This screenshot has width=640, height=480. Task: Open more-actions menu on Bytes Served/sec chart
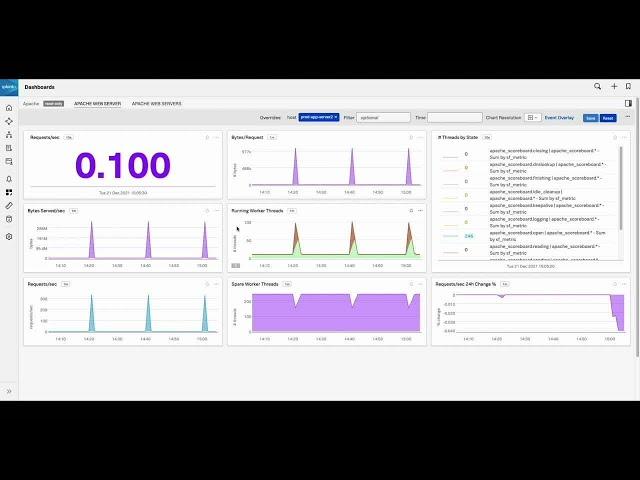coord(216,211)
